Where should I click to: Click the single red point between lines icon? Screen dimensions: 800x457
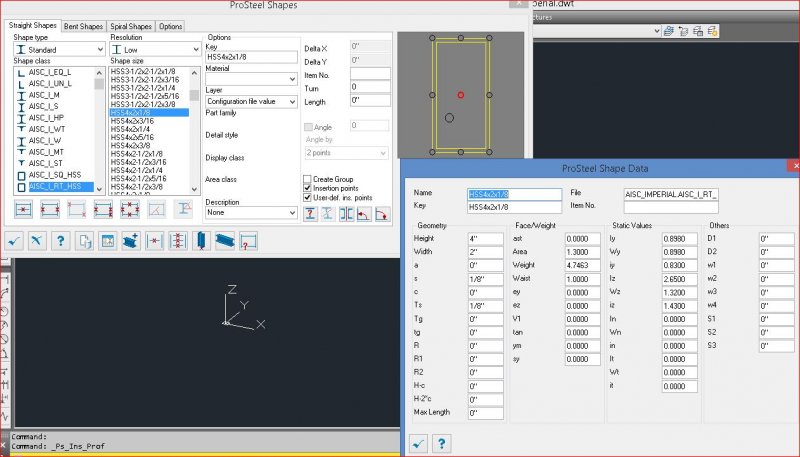coord(154,241)
